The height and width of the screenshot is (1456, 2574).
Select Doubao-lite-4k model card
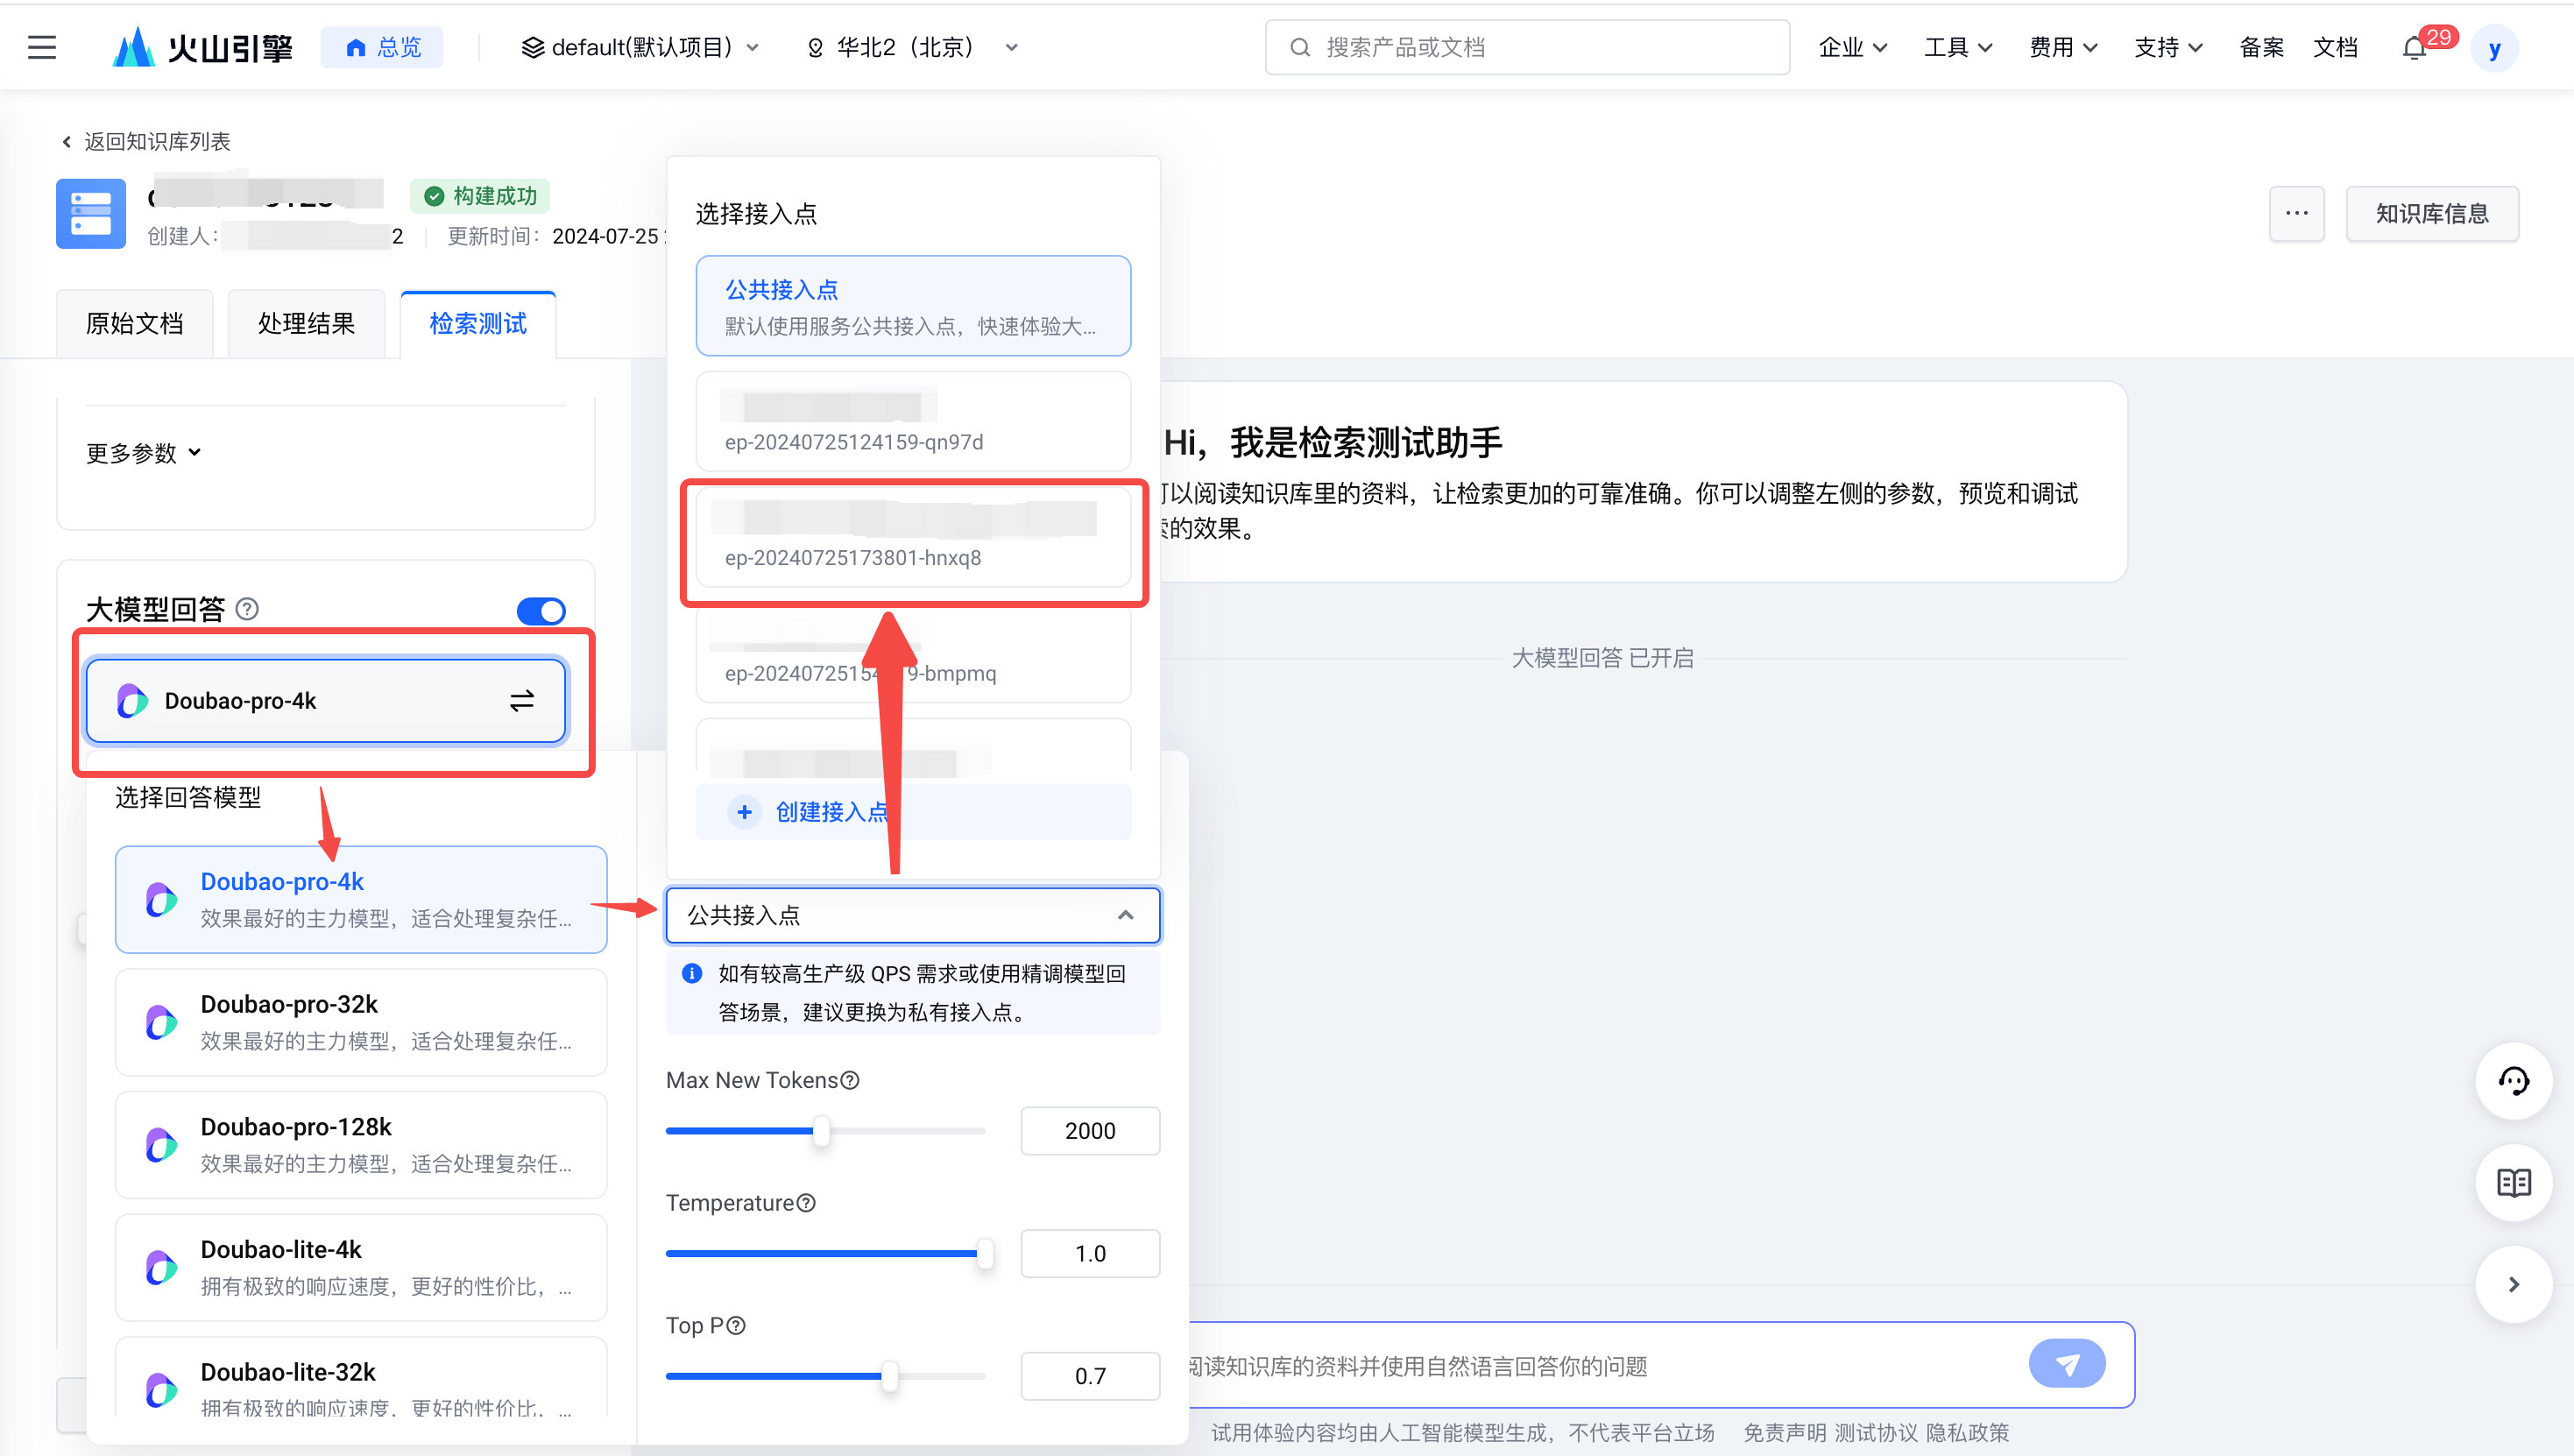[361, 1267]
